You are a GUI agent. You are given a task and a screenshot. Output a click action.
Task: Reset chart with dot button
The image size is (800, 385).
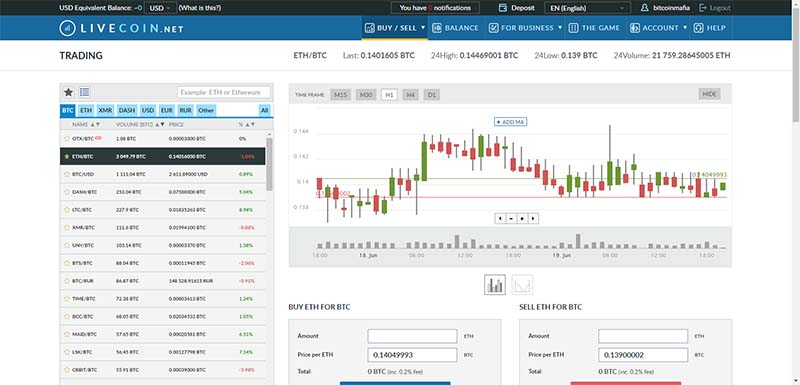[522, 218]
